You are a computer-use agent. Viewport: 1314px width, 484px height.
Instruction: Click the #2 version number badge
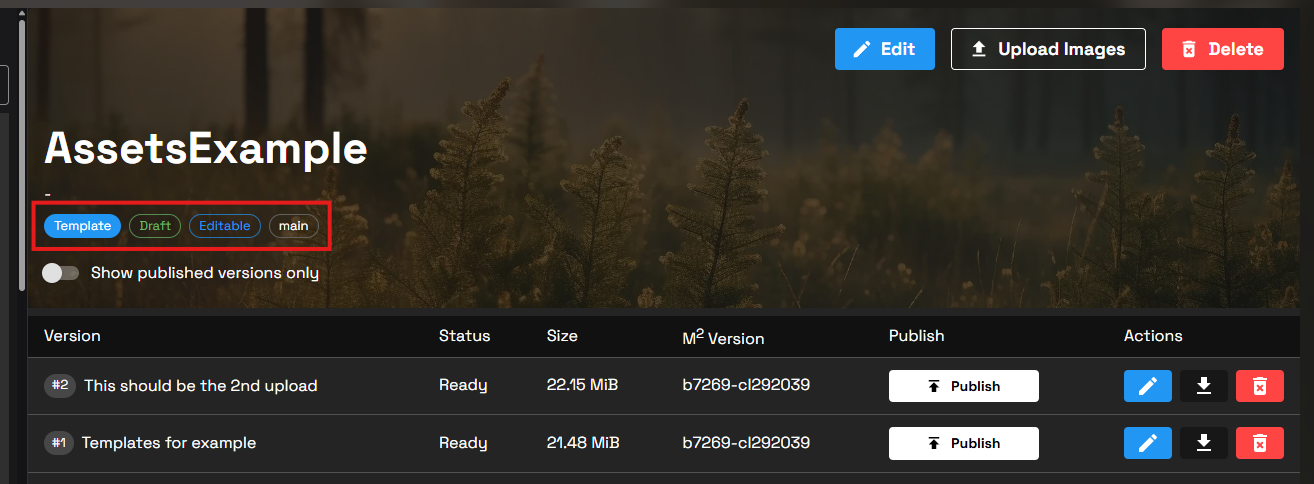pos(60,386)
